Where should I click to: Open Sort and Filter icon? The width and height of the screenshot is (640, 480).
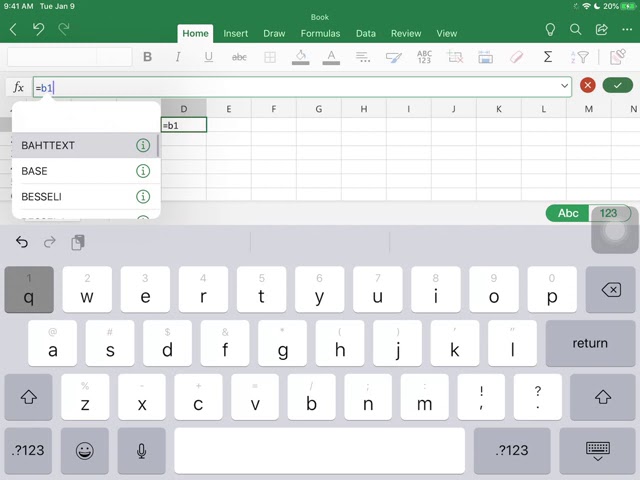coord(580,57)
